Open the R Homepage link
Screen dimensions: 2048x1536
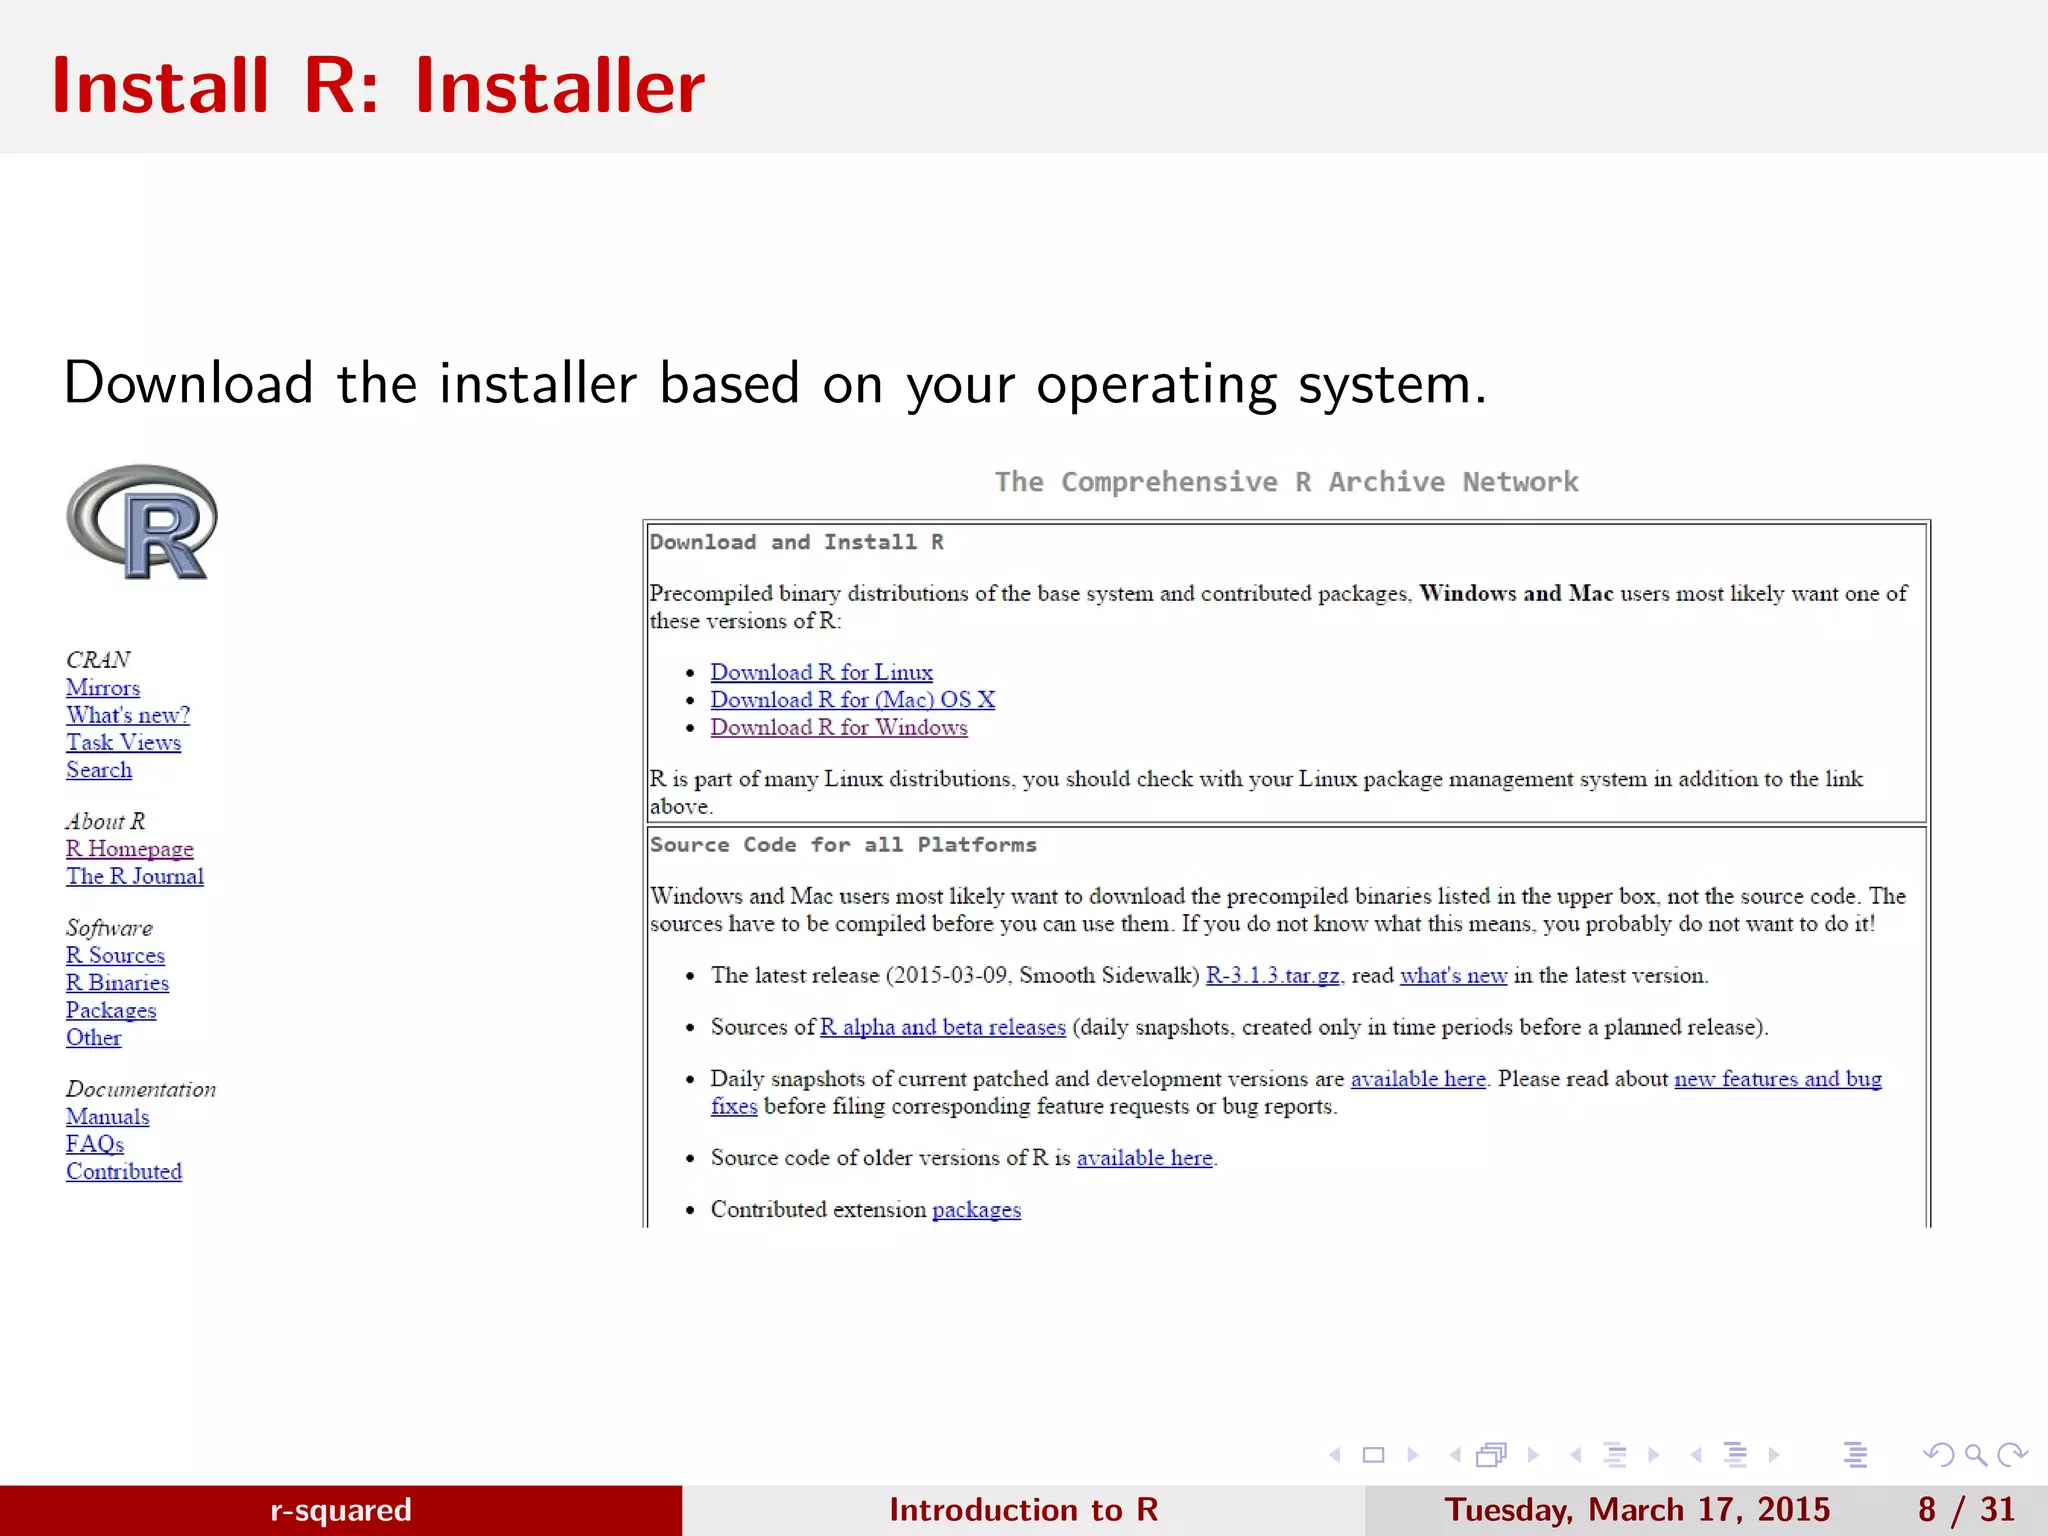[130, 849]
